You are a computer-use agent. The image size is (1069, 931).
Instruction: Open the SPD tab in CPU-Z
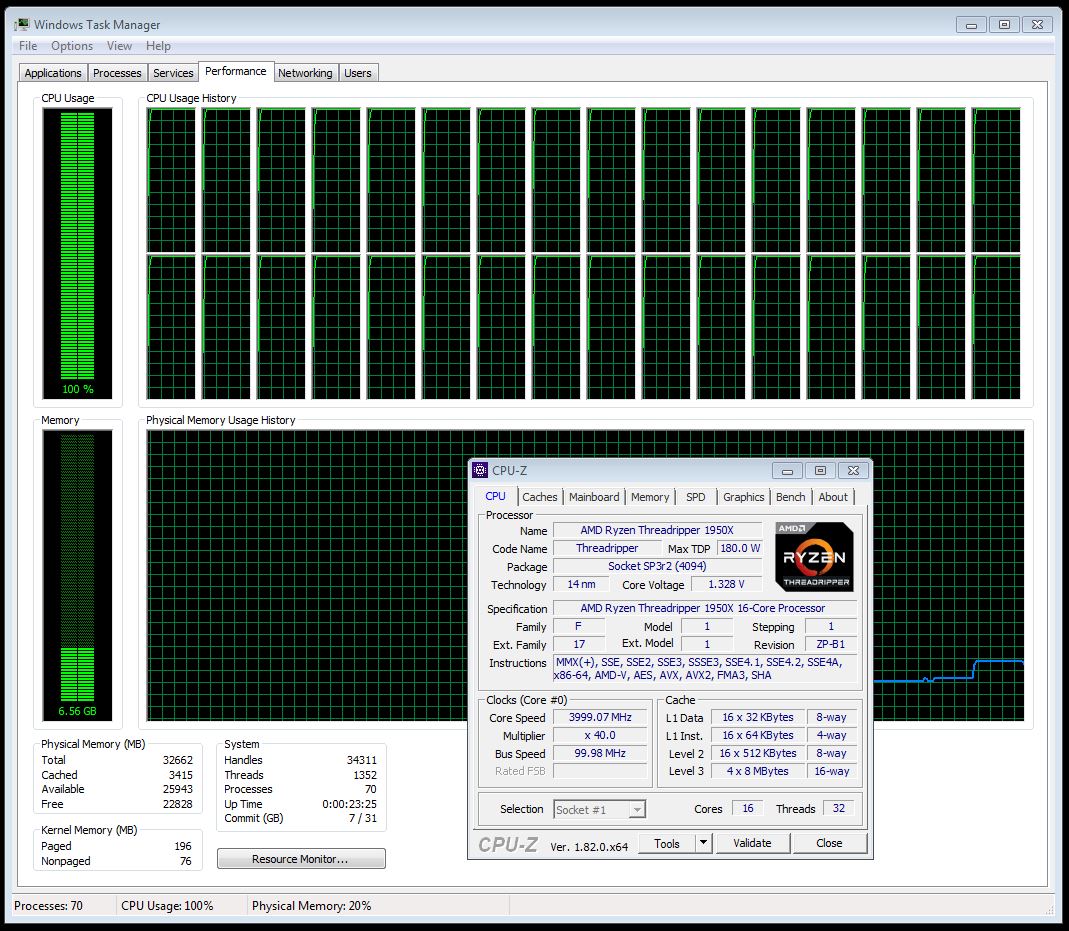click(x=695, y=497)
